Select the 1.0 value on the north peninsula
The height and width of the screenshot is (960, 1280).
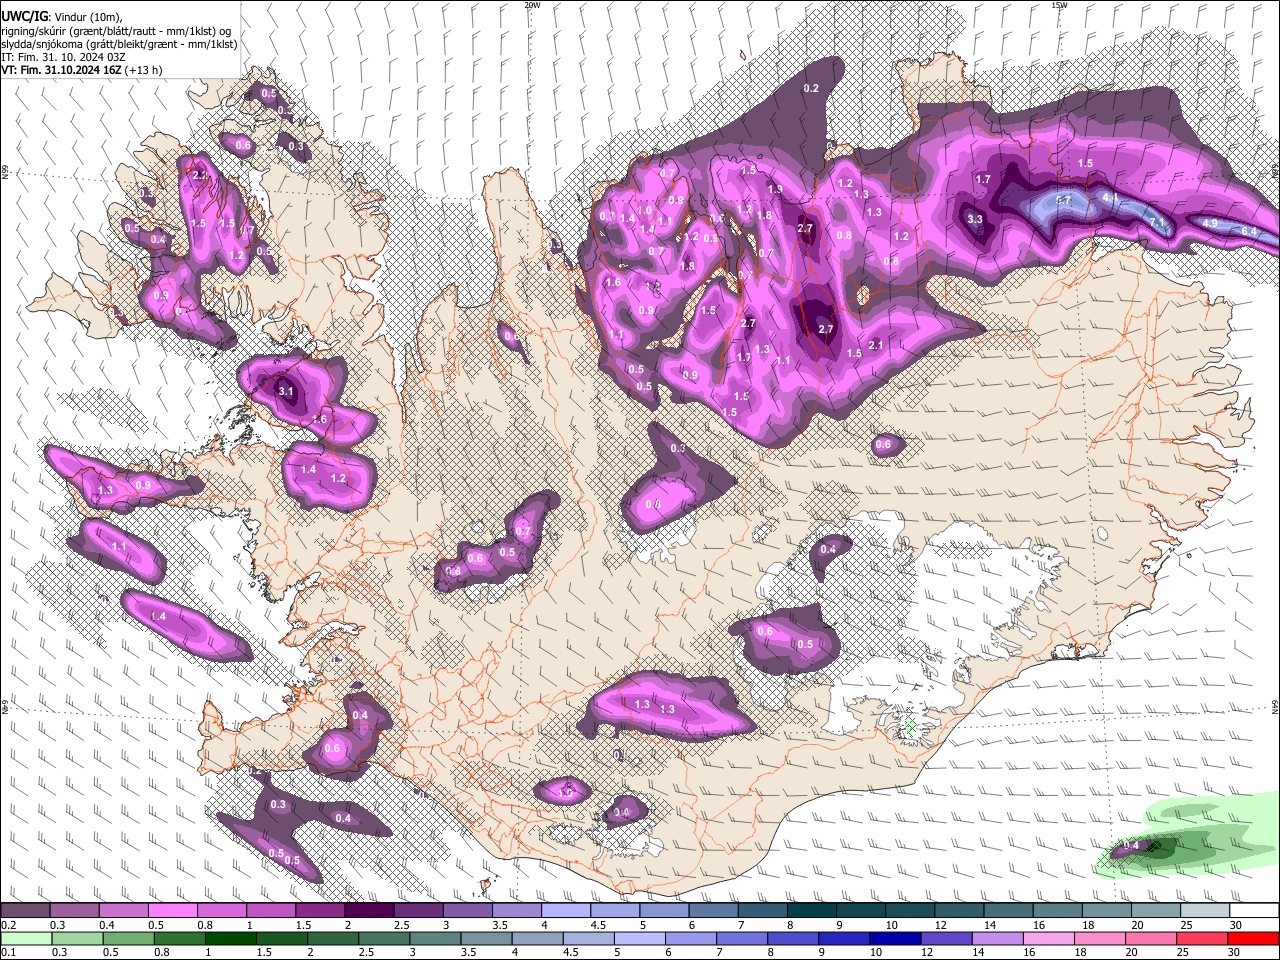tap(645, 210)
